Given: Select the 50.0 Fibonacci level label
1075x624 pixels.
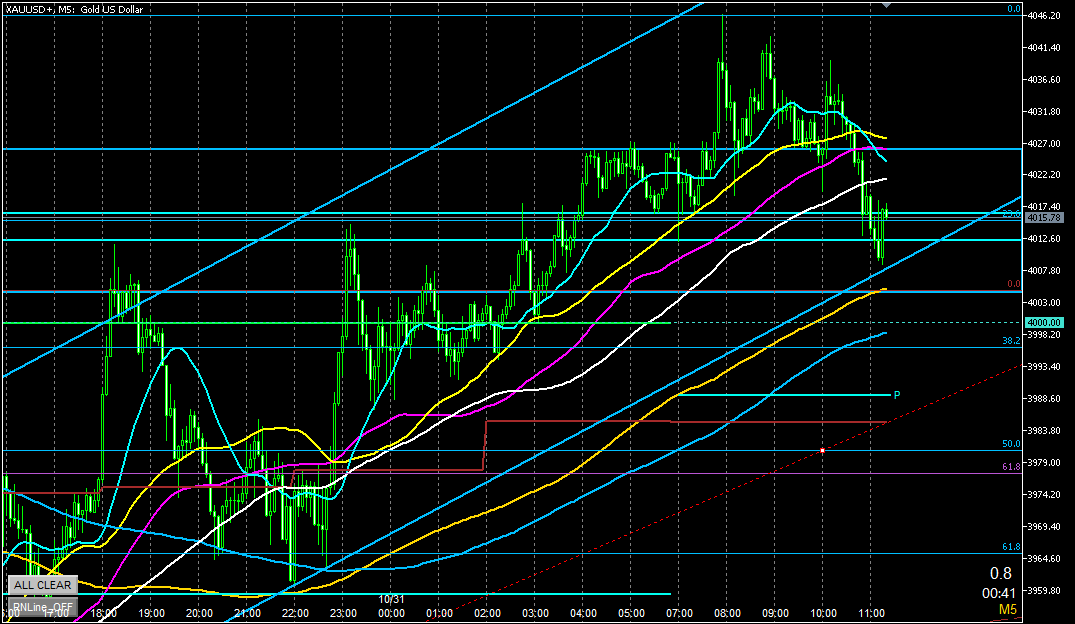Looking at the screenshot, I should [x=1011, y=444].
